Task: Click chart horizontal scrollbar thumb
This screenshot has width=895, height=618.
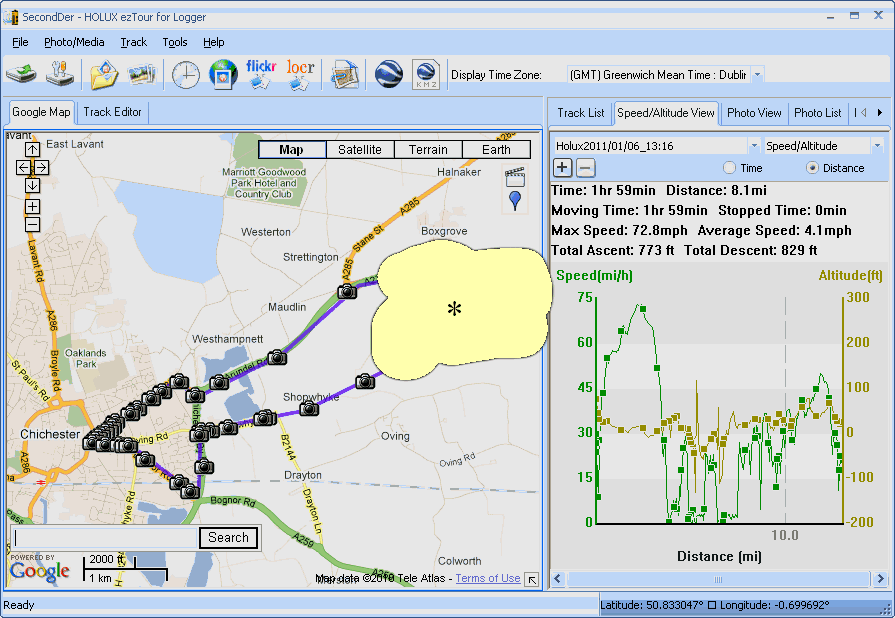Action: [718, 579]
